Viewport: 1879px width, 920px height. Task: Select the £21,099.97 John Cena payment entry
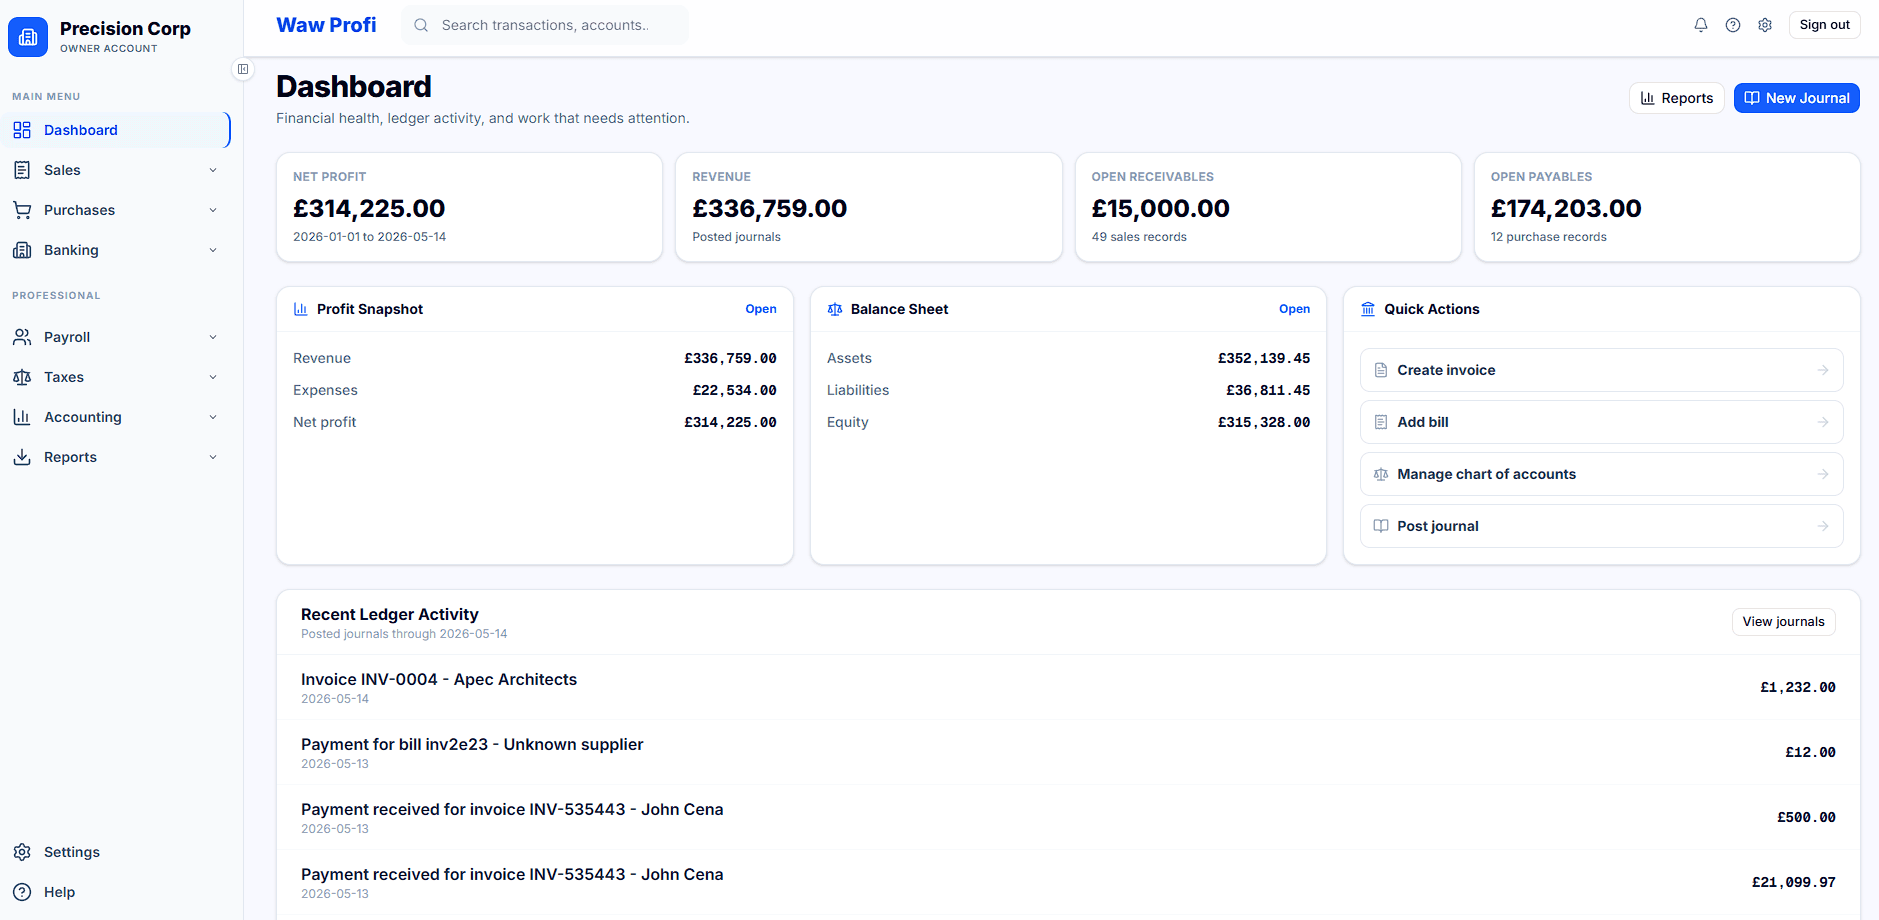(x=1068, y=882)
